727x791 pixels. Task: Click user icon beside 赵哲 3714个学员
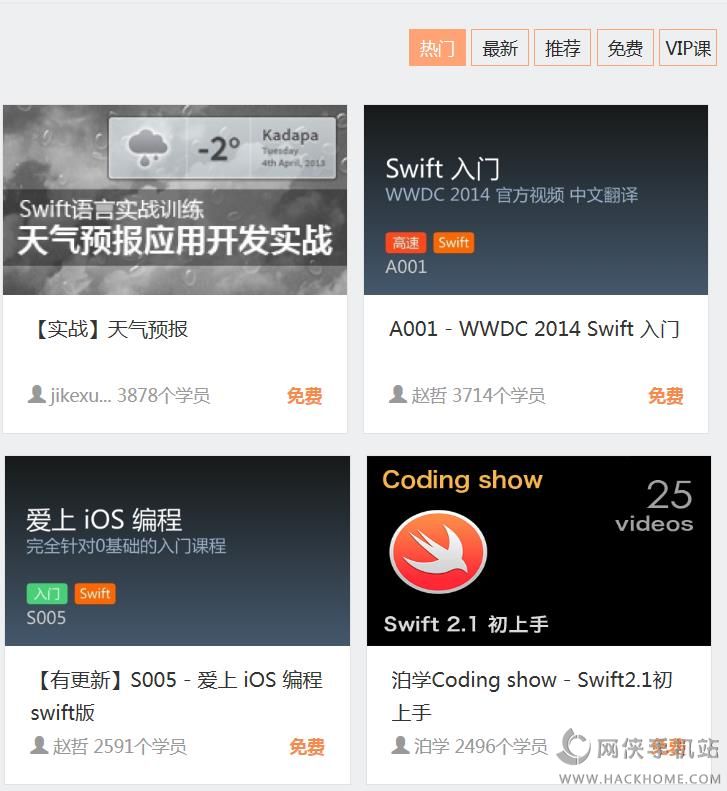[398, 394]
